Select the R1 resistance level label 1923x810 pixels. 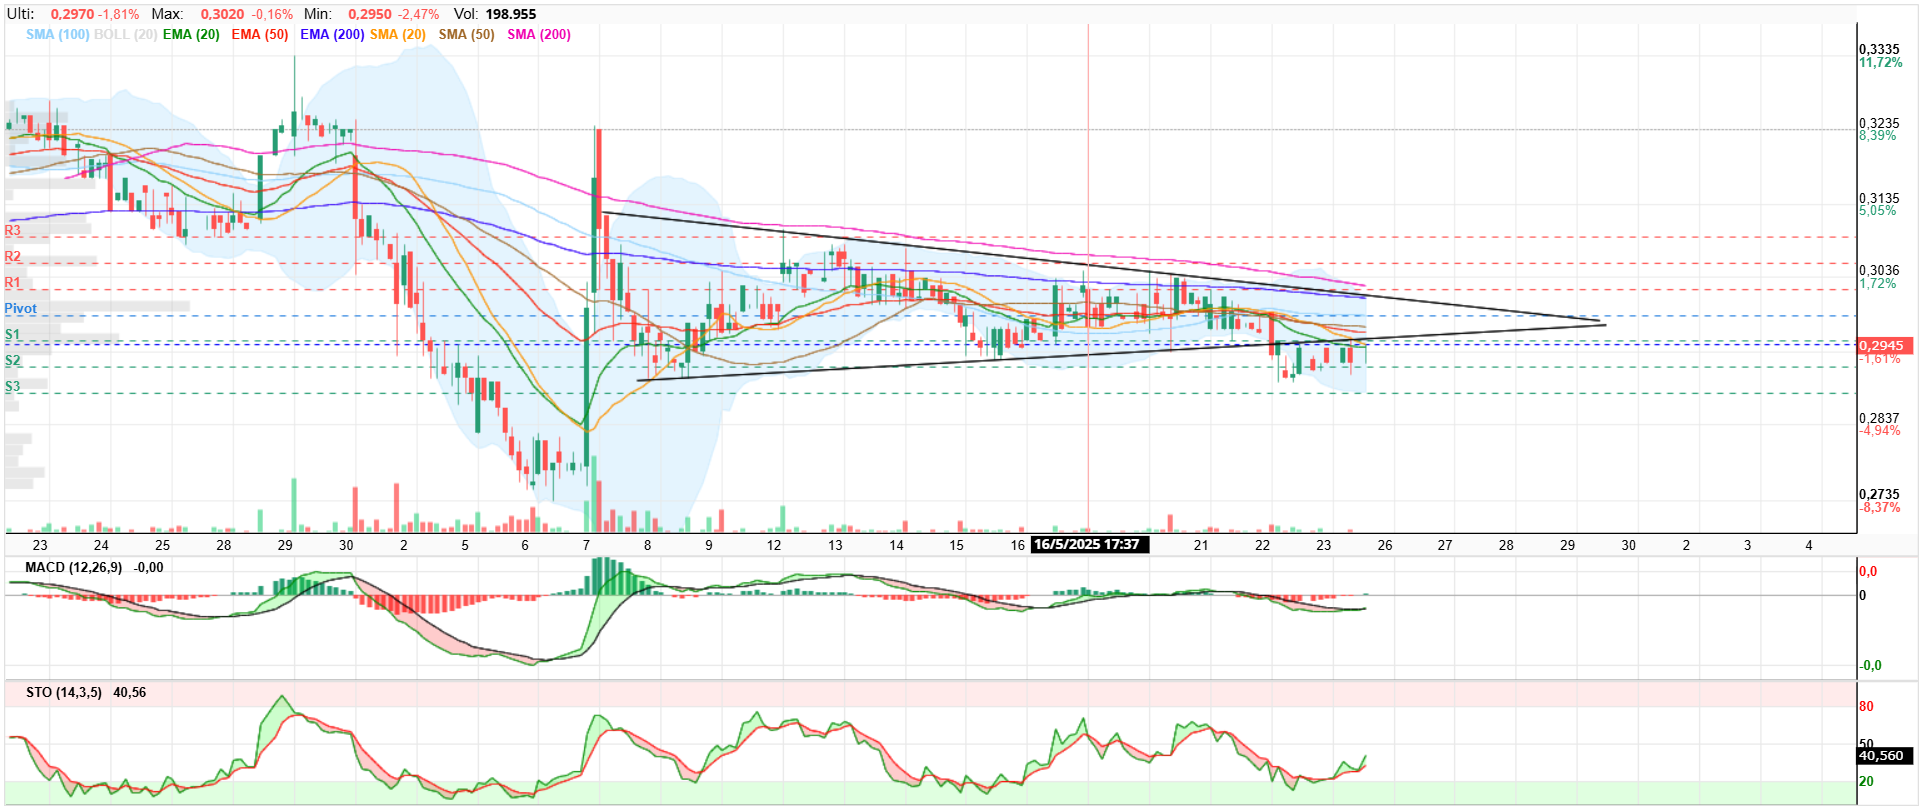(x=13, y=283)
